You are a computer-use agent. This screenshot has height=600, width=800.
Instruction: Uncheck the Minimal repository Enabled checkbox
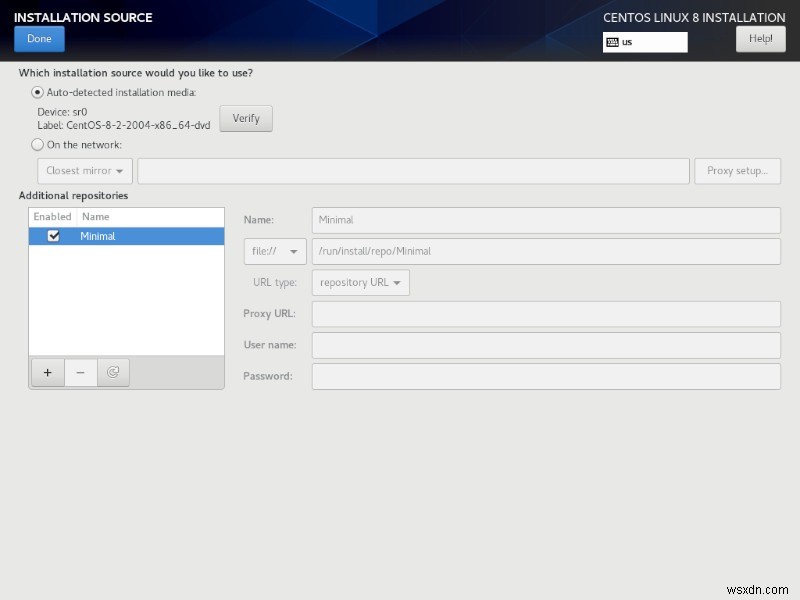pos(52,236)
